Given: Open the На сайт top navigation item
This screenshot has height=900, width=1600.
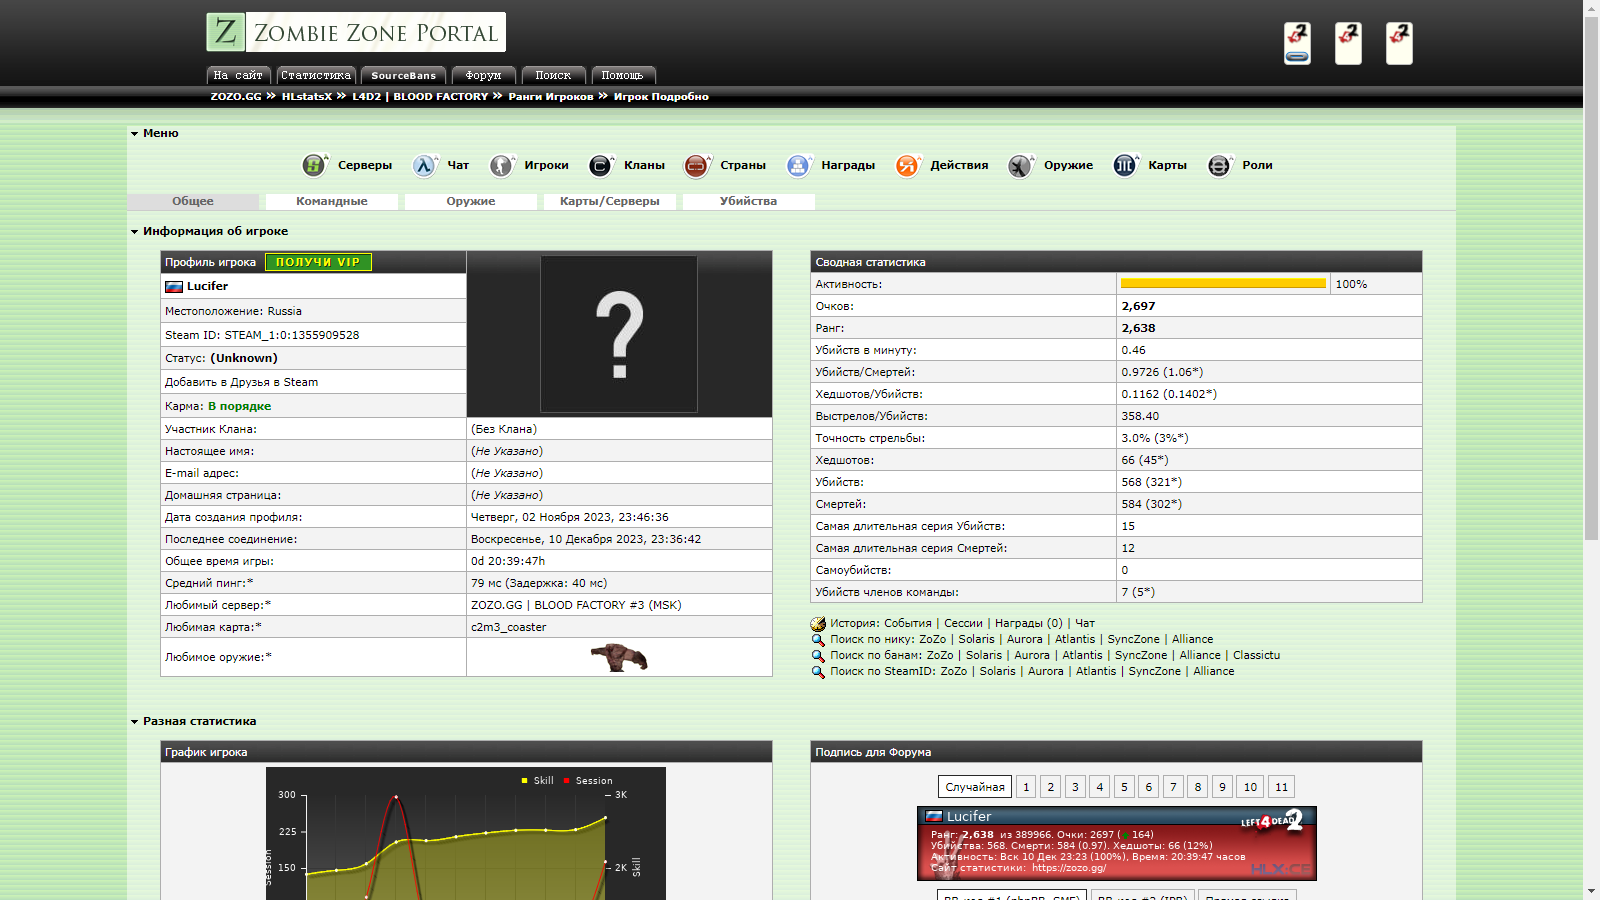Looking at the screenshot, I should 238,75.
